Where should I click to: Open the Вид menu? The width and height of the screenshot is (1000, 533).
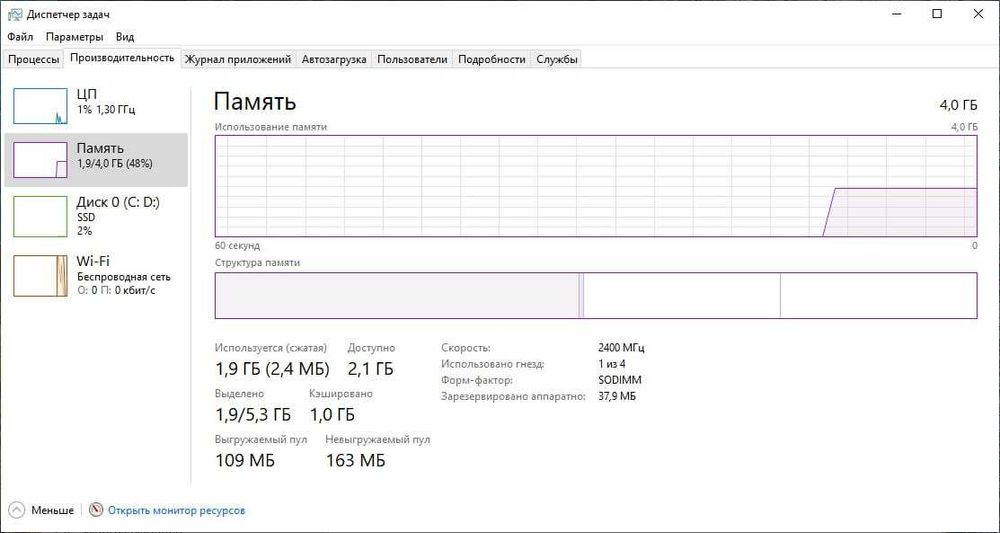pyautogui.click(x=125, y=37)
